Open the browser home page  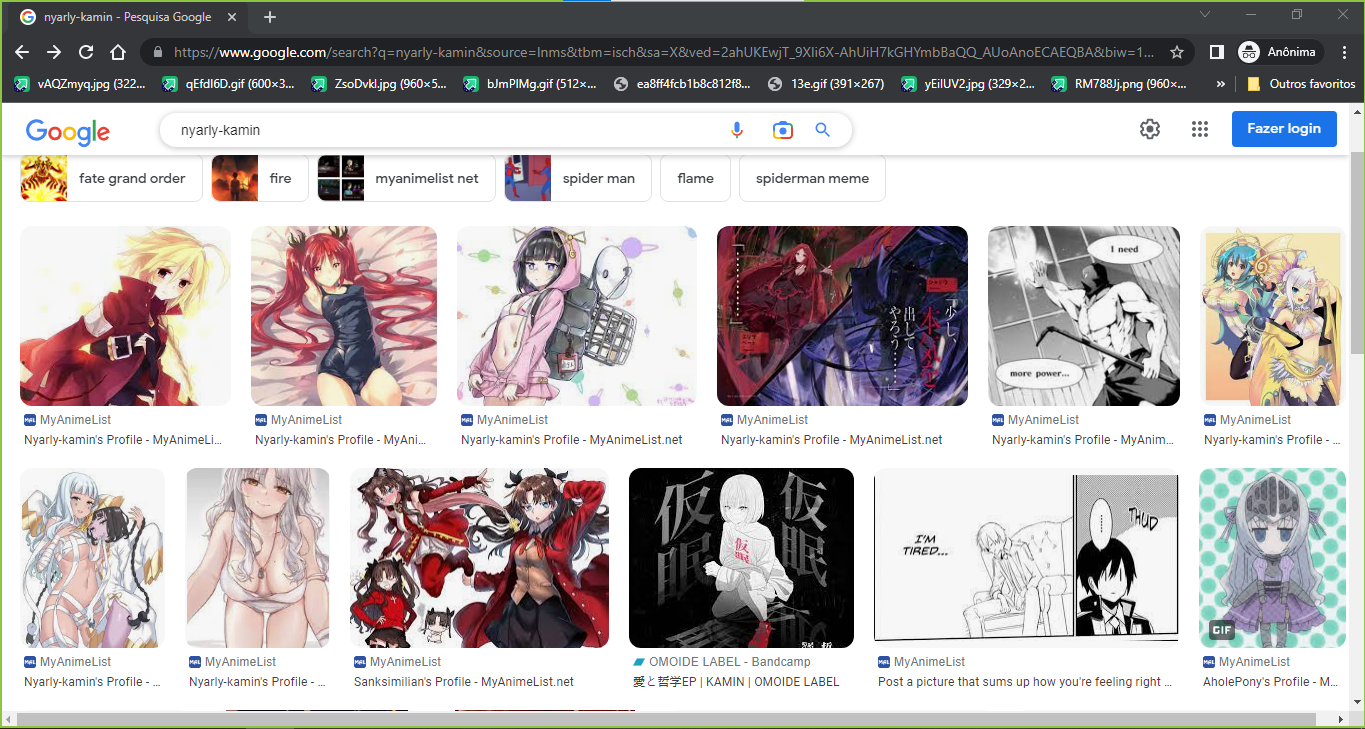(118, 52)
